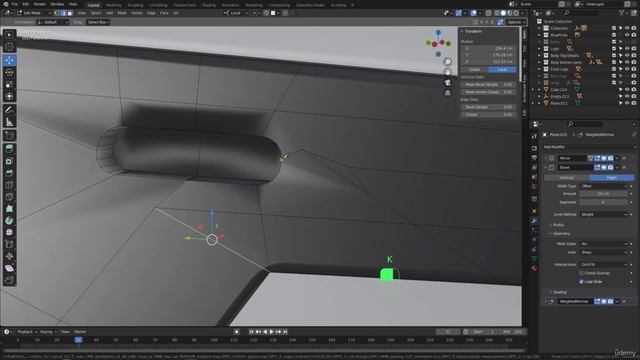The height and width of the screenshot is (360, 640).
Task: Open the Options dropdown in viewport header
Action: tap(516, 22)
